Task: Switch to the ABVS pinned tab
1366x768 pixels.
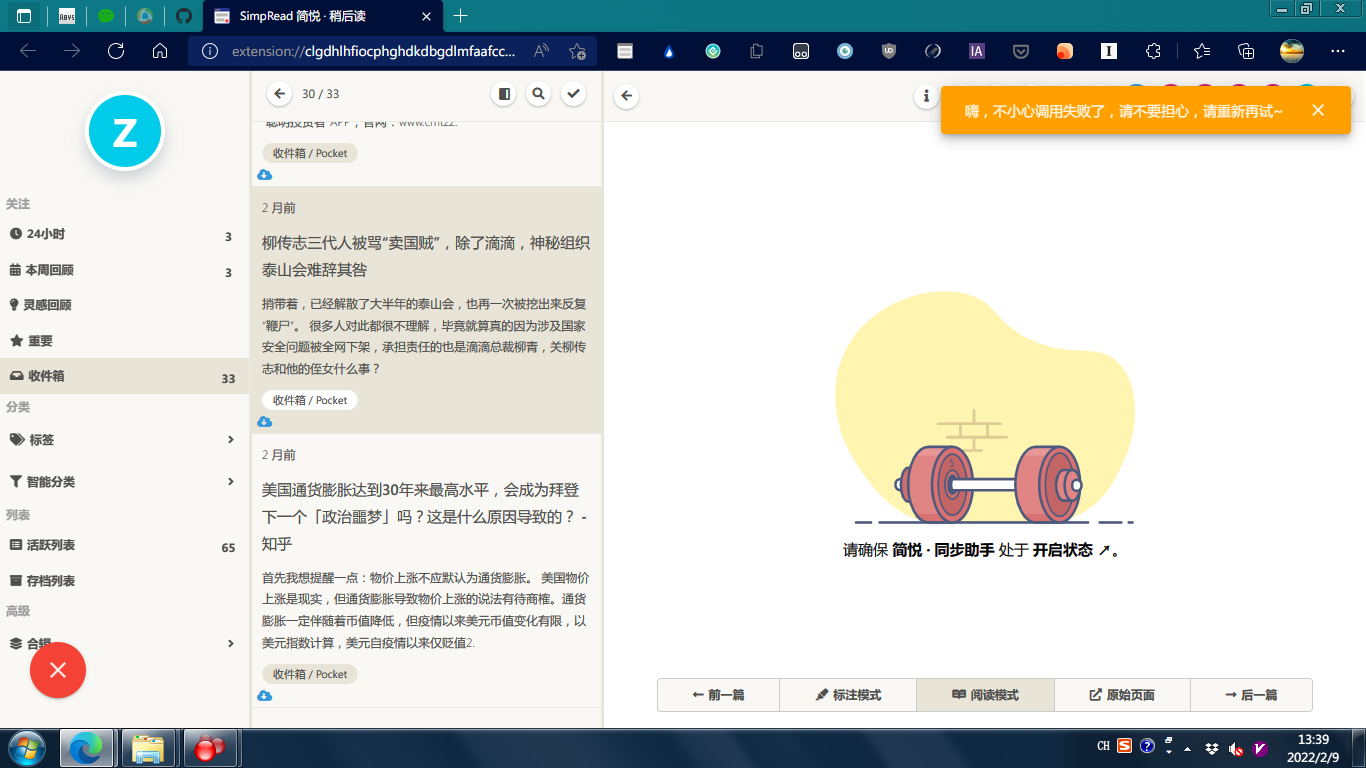Action: pyautogui.click(x=66, y=16)
